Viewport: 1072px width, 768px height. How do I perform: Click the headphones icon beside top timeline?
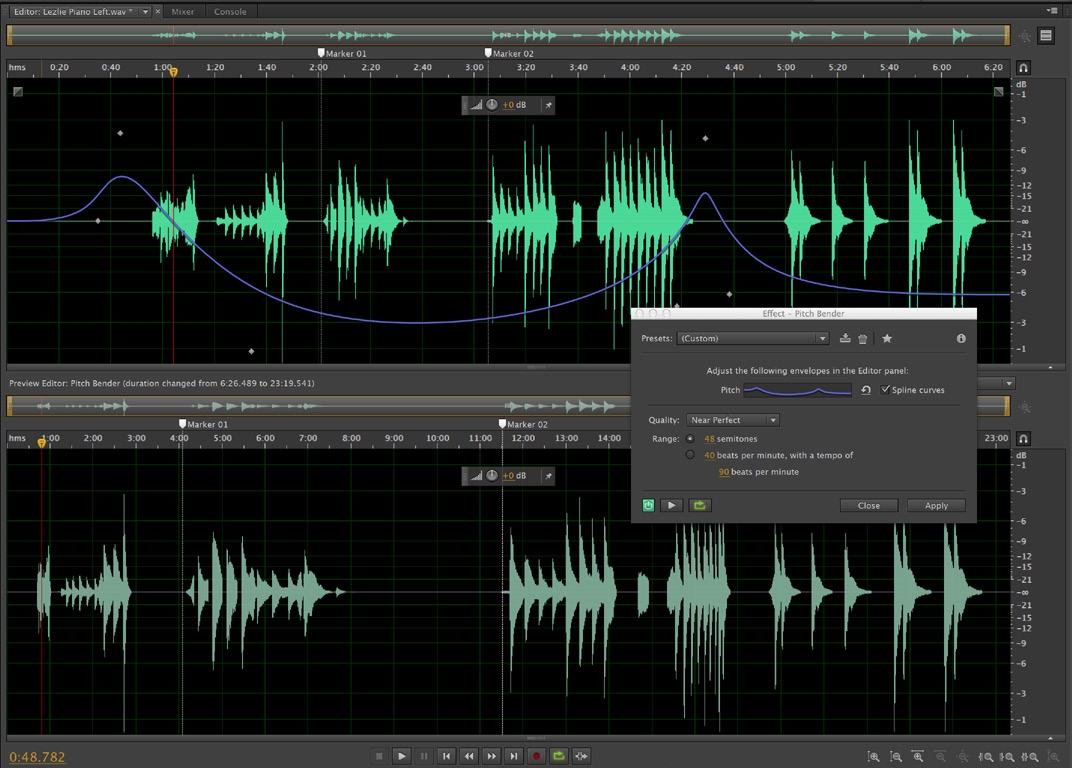[1023, 67]
